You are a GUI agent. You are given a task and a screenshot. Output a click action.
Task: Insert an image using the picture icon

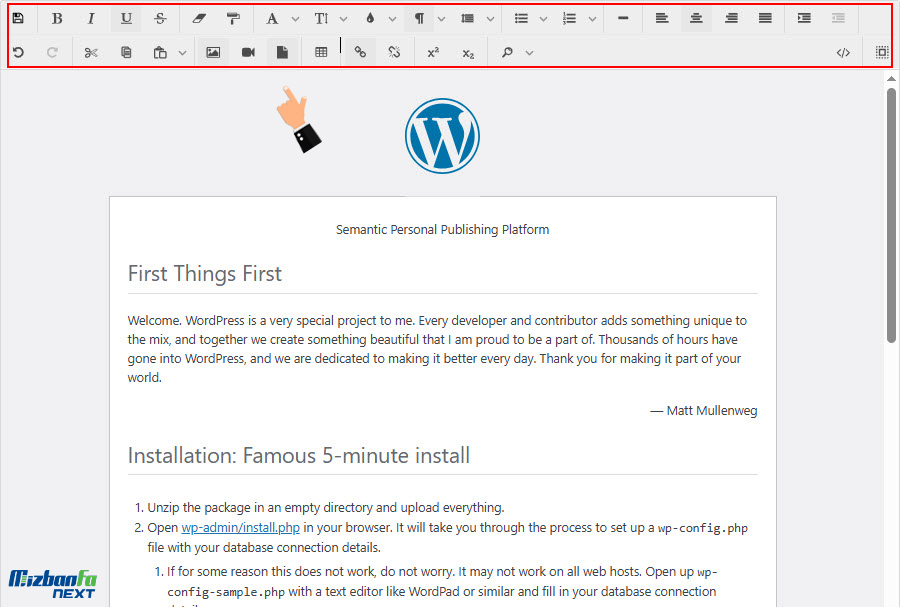(212, 52)
